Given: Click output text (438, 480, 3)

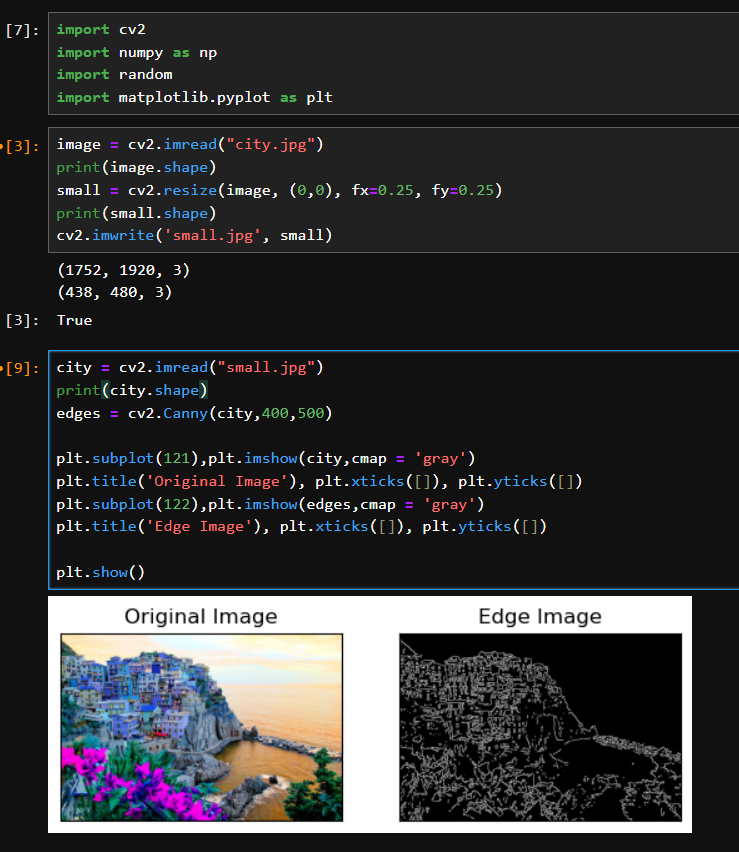Looking at the screenshot, I should (115, 292).
